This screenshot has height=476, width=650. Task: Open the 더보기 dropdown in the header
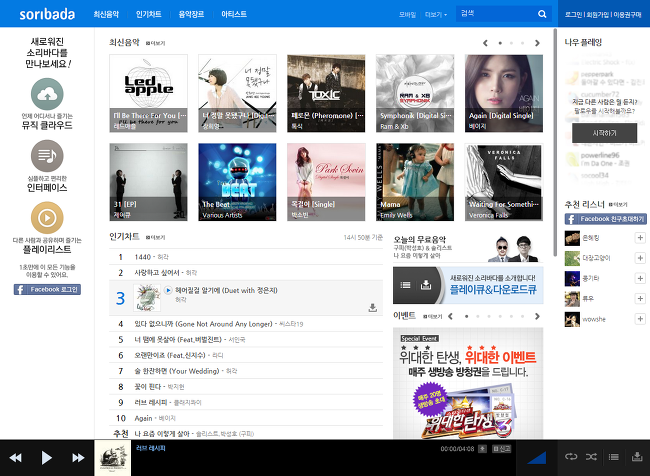pos(436,15)
